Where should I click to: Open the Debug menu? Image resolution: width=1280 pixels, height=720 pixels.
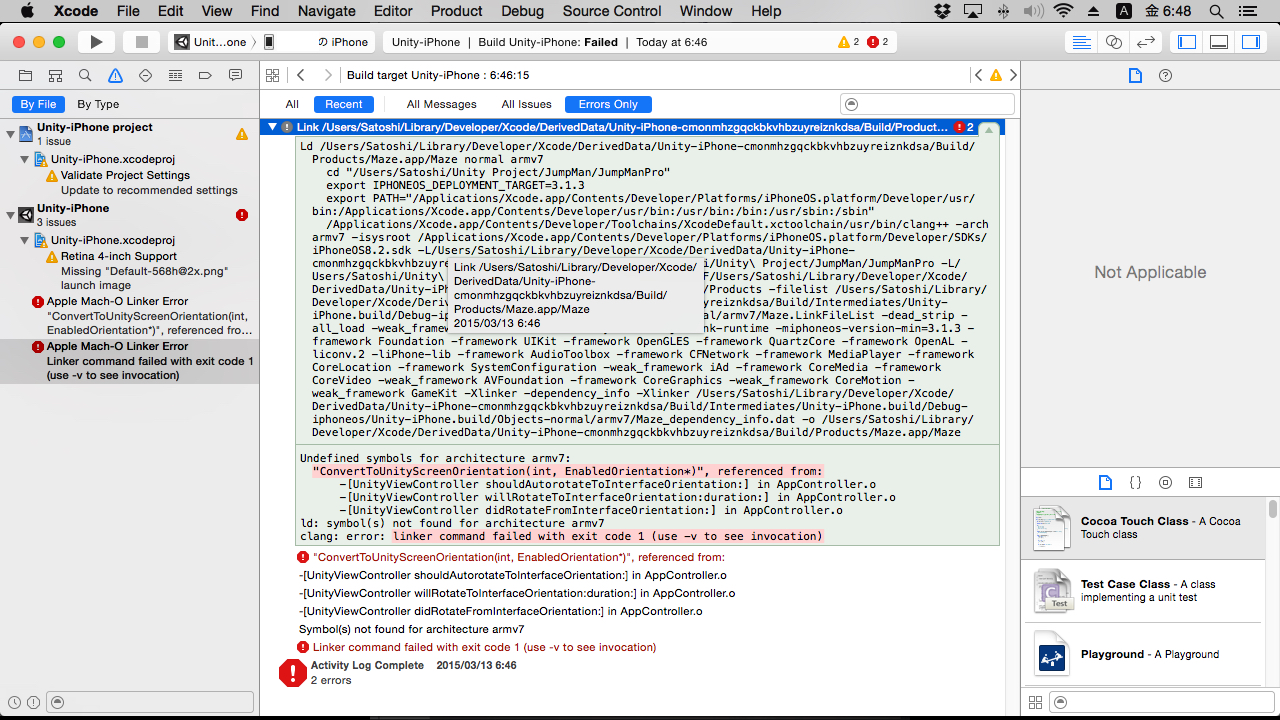(x=523, y=11)
